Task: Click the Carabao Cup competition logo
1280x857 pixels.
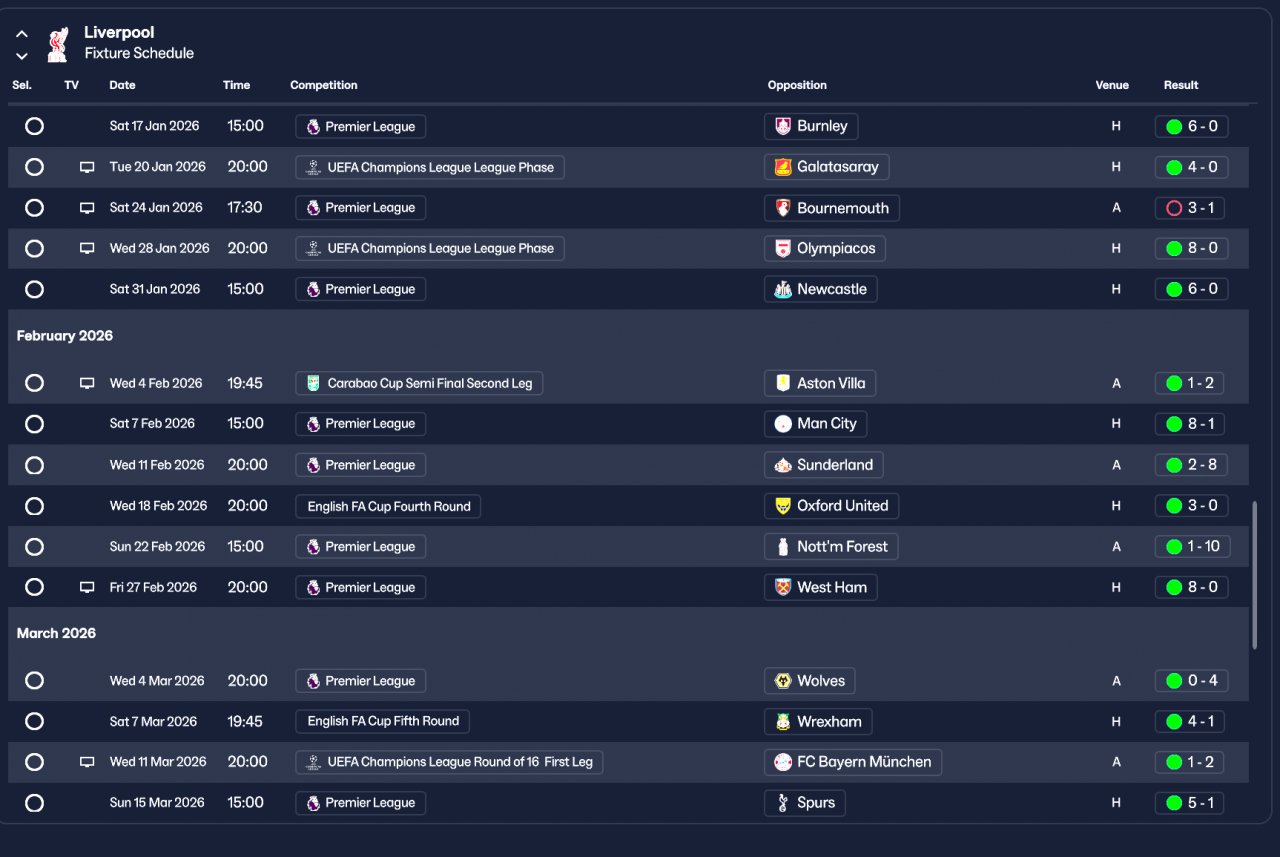Action: point(314,384)
